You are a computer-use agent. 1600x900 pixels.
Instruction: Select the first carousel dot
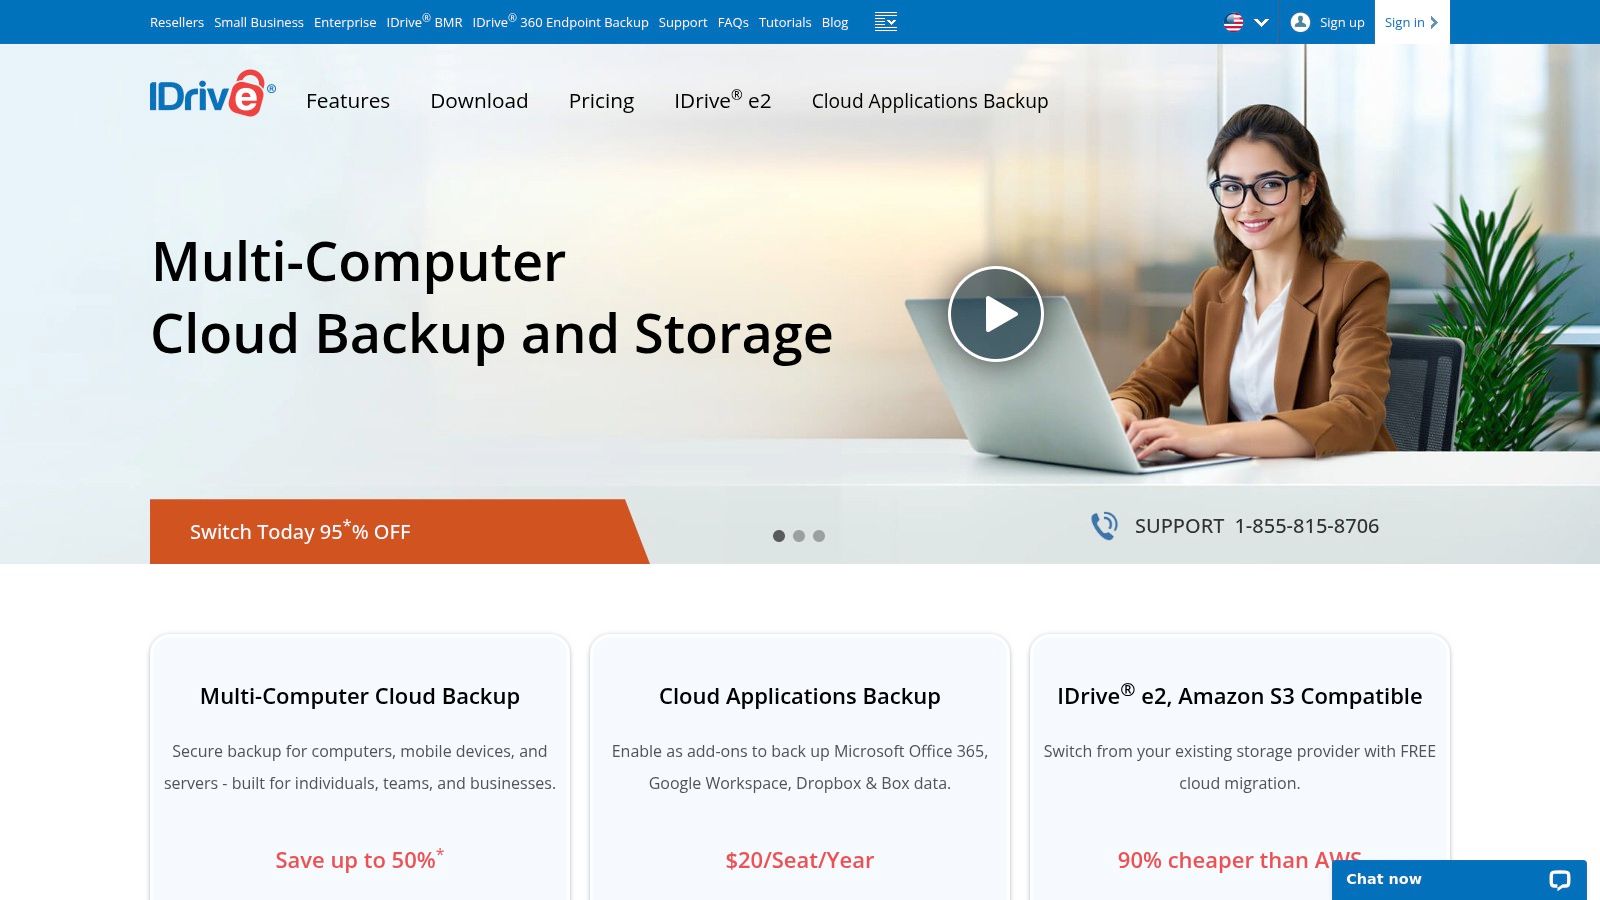click(x=779, y=536)
